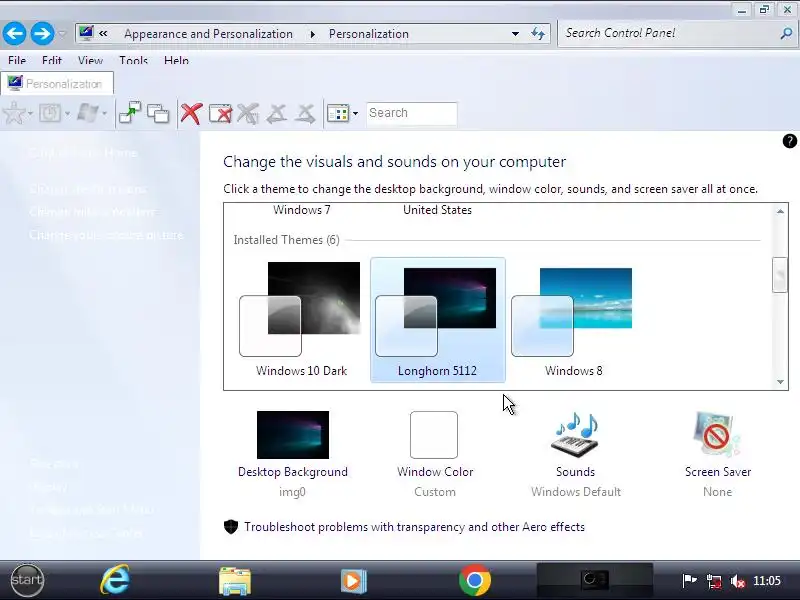Select the Personalization breadcrumb
The width and height of the screenshot is (800, 600).
point(368,34)
